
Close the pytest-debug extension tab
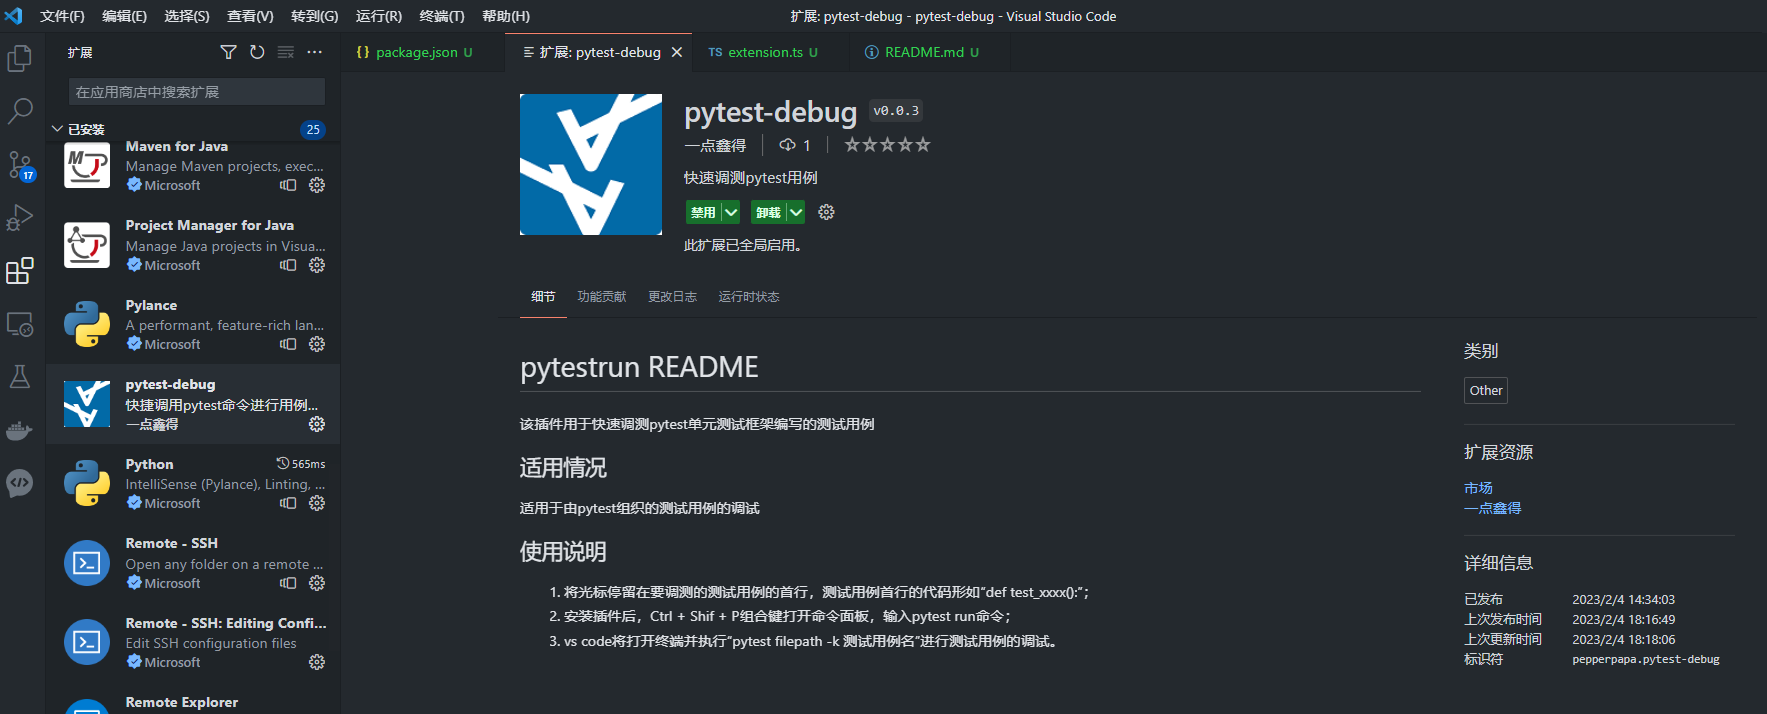pyautogui.click(x=677, y=52)
